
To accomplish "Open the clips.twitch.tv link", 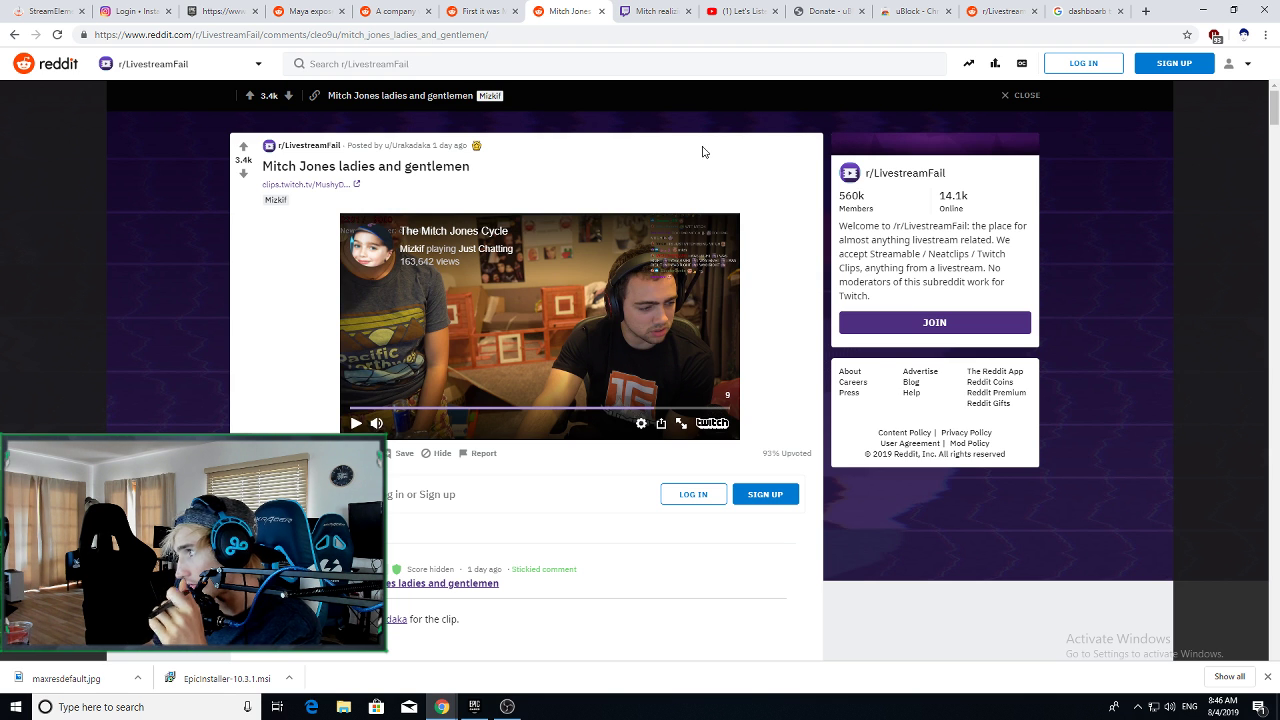I will pos(306,184).
